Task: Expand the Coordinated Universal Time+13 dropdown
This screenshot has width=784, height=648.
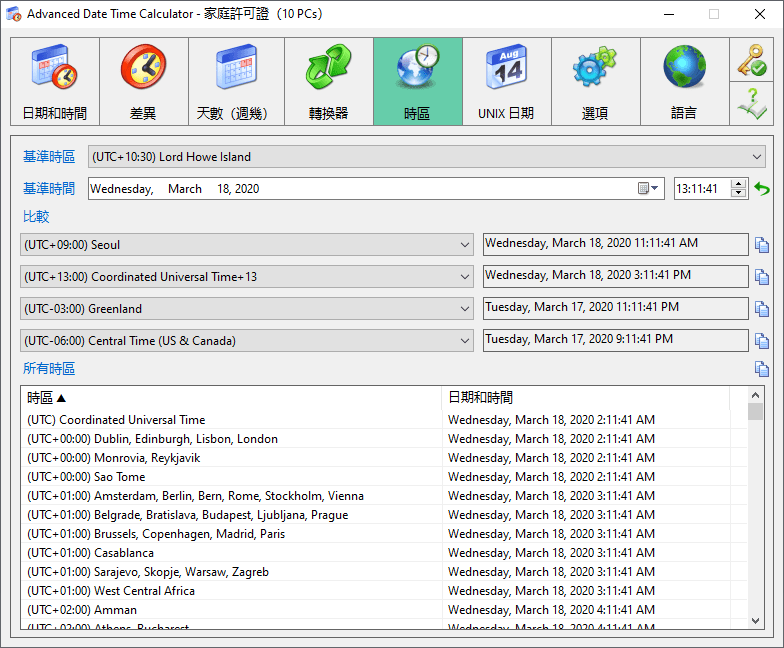Action: point(464,277)
